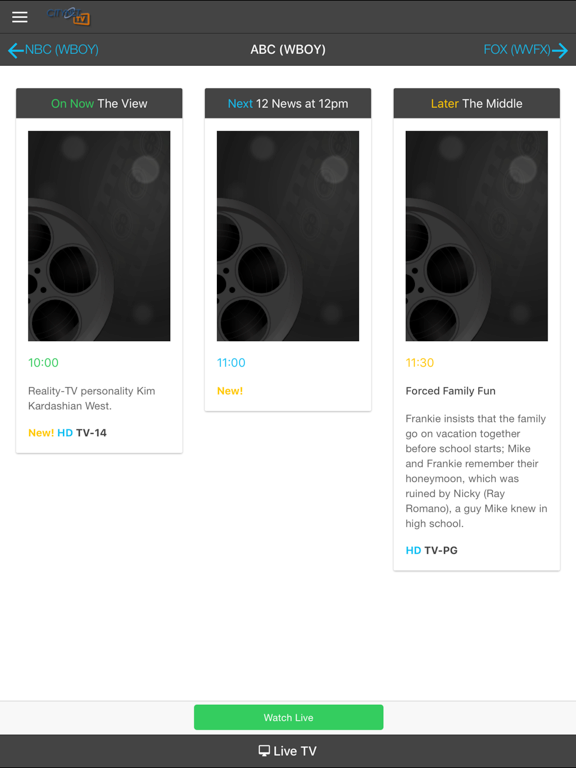Screen dimensions: 576x768
Task: Open the Later The Middle card header
Action: (477, 103)
